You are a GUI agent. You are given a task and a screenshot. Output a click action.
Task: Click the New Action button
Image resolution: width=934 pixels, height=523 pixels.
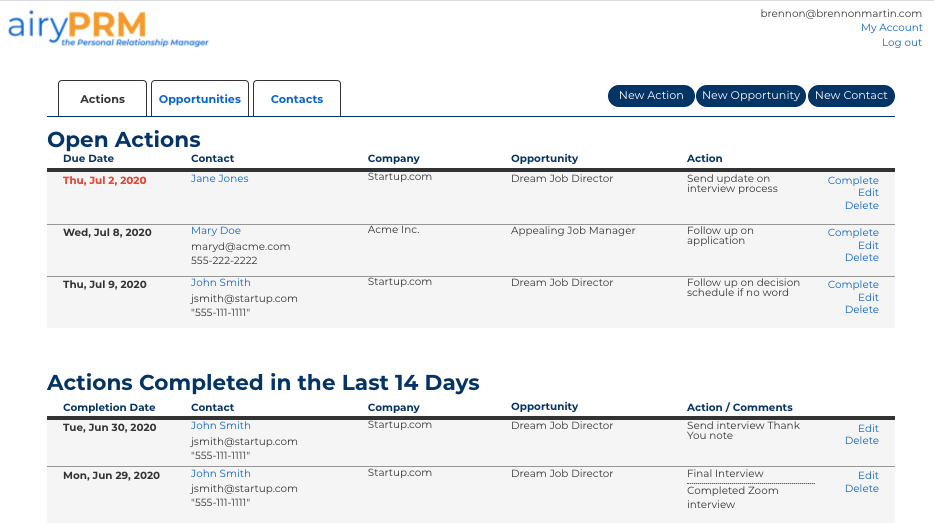651,96
